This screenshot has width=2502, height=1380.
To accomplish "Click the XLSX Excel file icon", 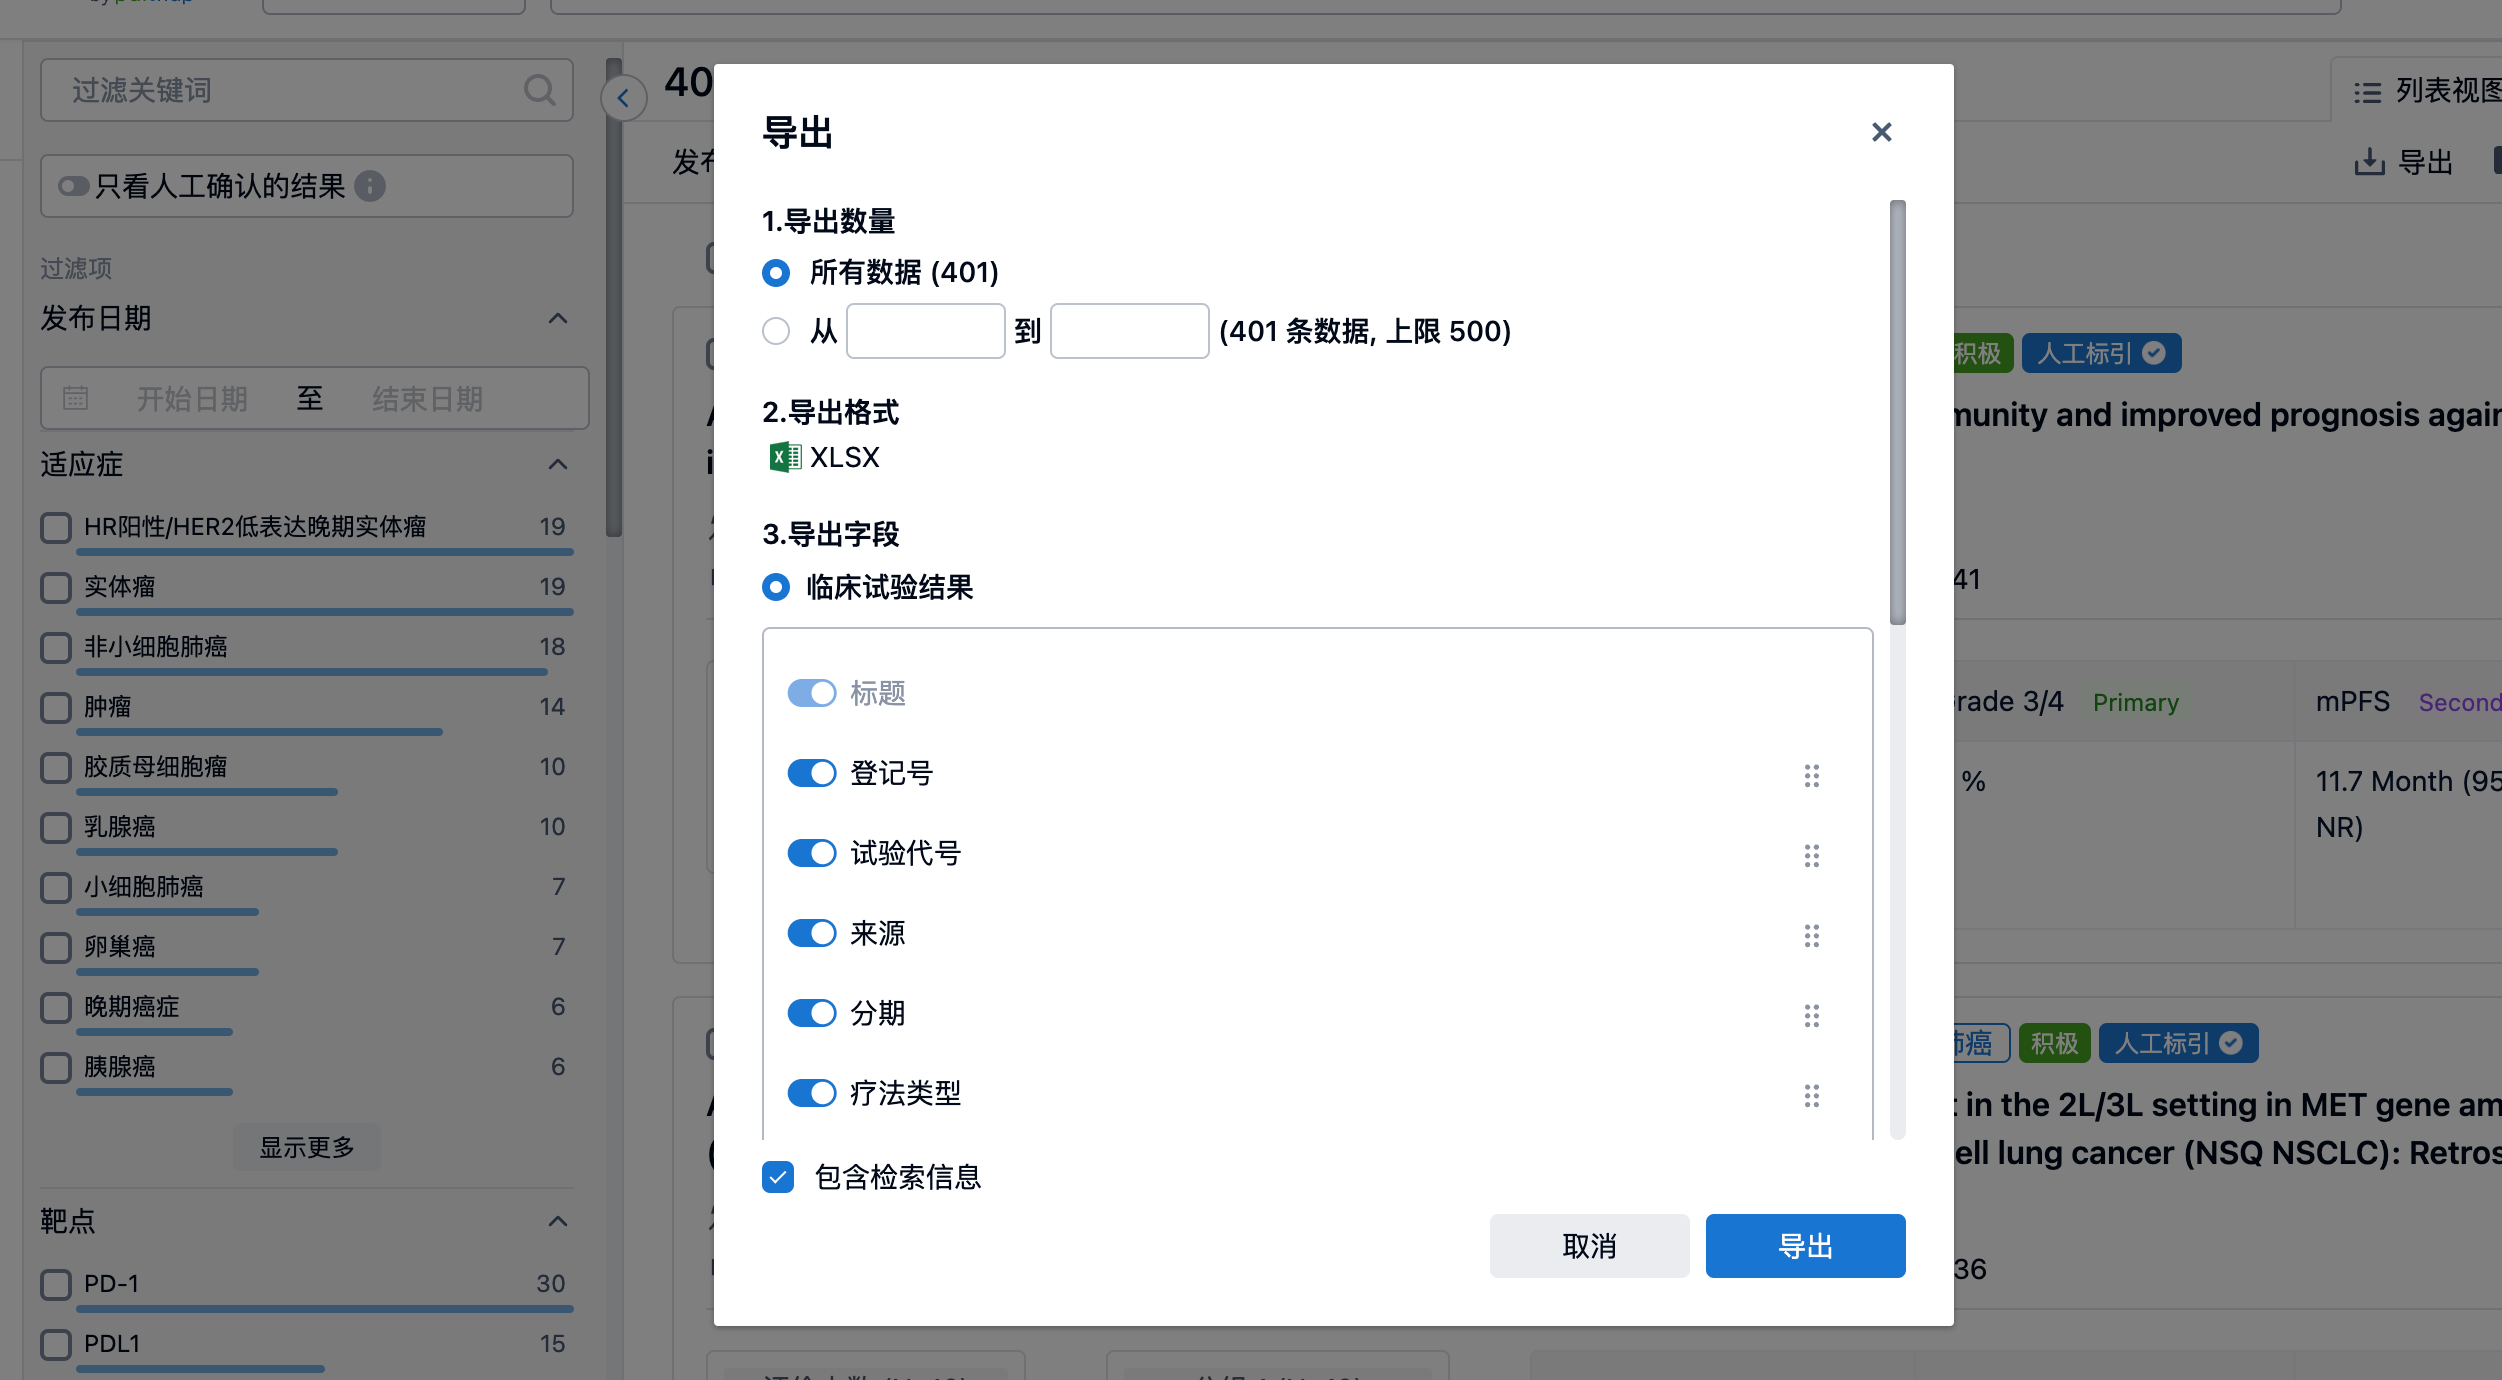I will tap(785, 457).
